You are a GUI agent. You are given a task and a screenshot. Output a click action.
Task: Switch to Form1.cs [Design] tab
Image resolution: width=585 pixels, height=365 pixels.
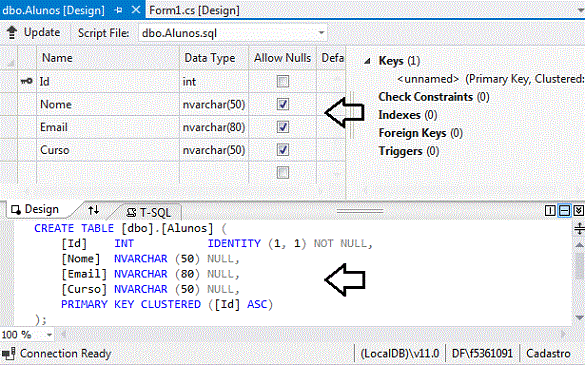pyautogui.click(x=194, y=10)
